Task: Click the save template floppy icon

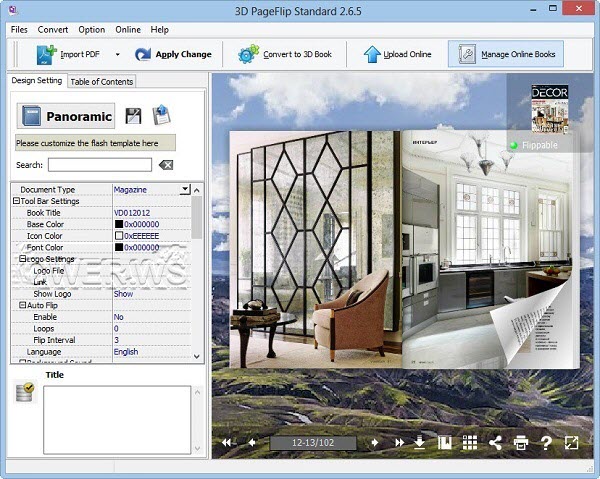Action: 133,116
